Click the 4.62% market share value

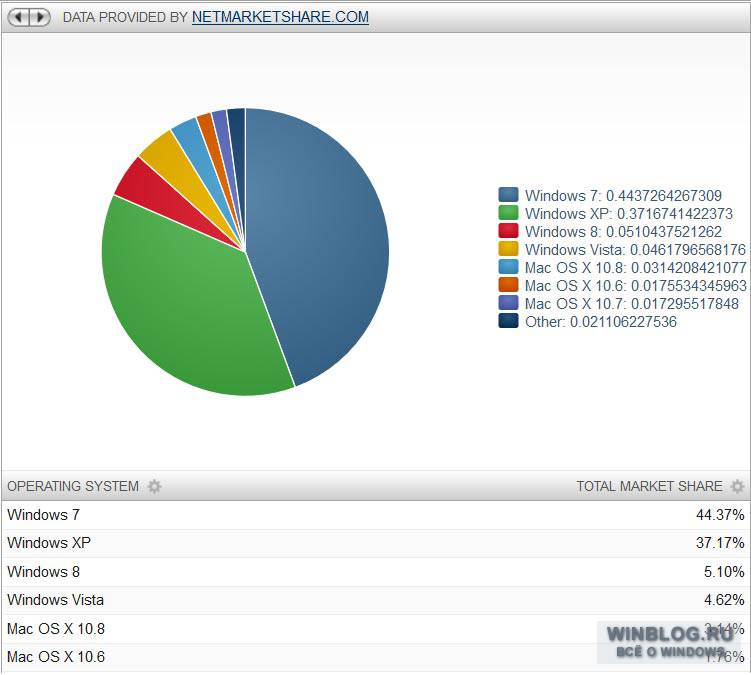point(724,600)
